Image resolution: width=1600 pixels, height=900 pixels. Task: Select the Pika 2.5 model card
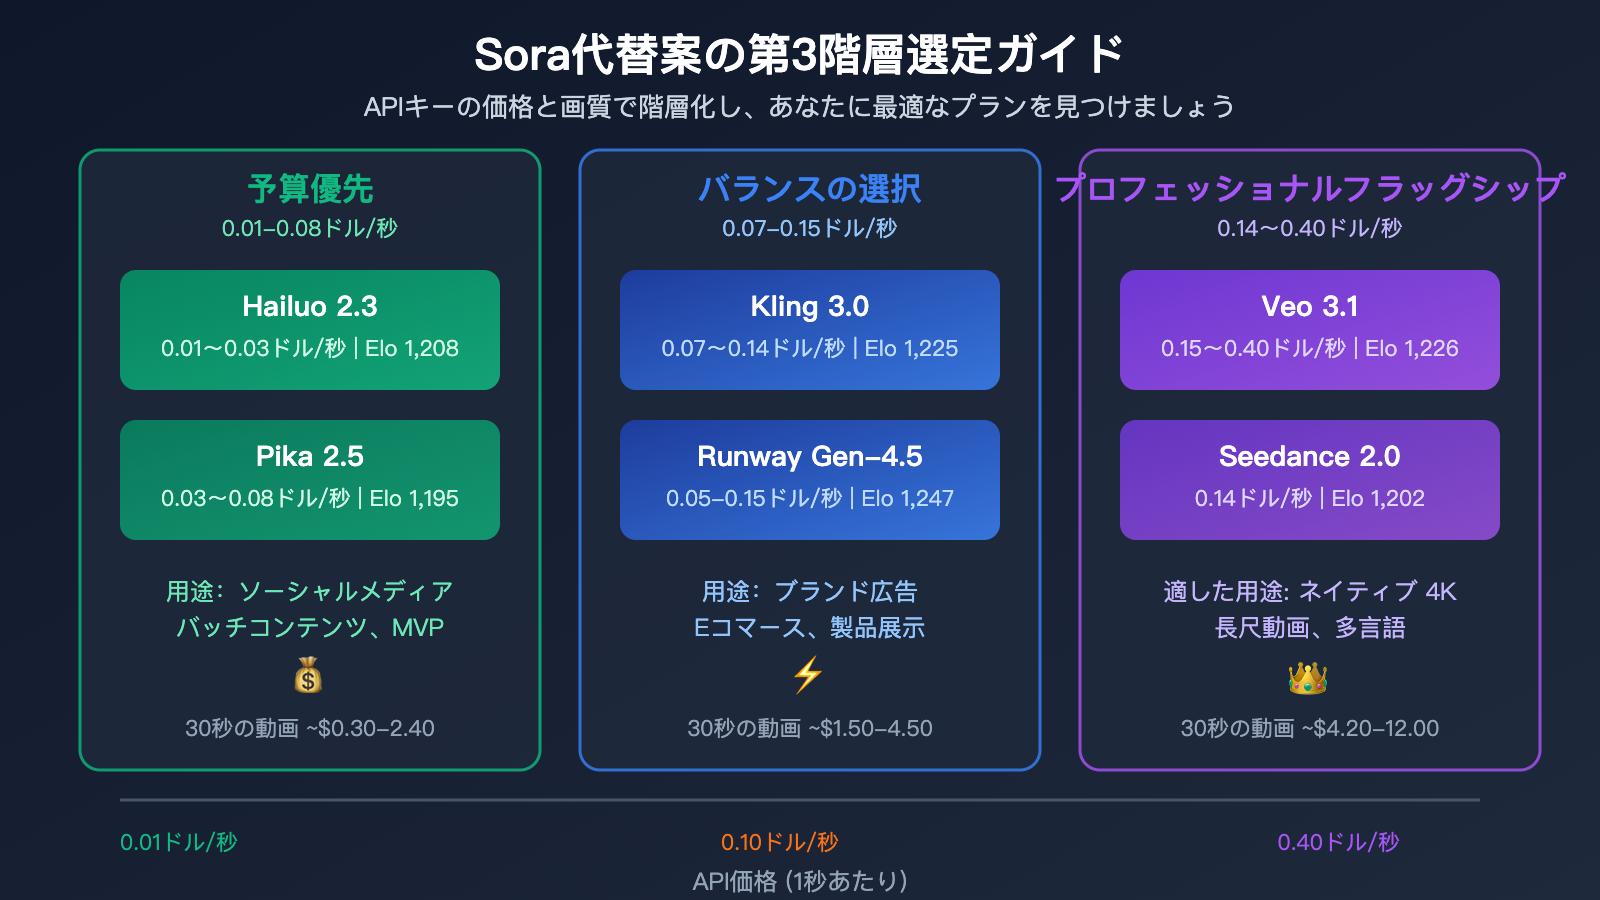[309, 479]
